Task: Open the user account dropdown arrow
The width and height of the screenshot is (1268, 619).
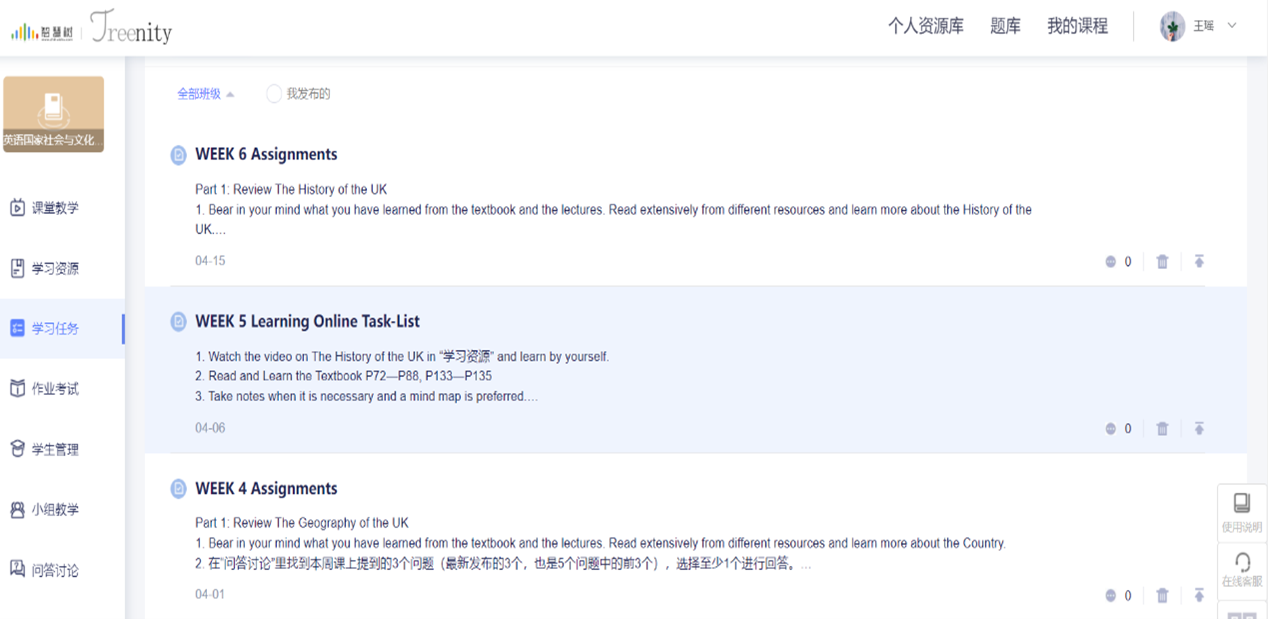Action: 1232,26
